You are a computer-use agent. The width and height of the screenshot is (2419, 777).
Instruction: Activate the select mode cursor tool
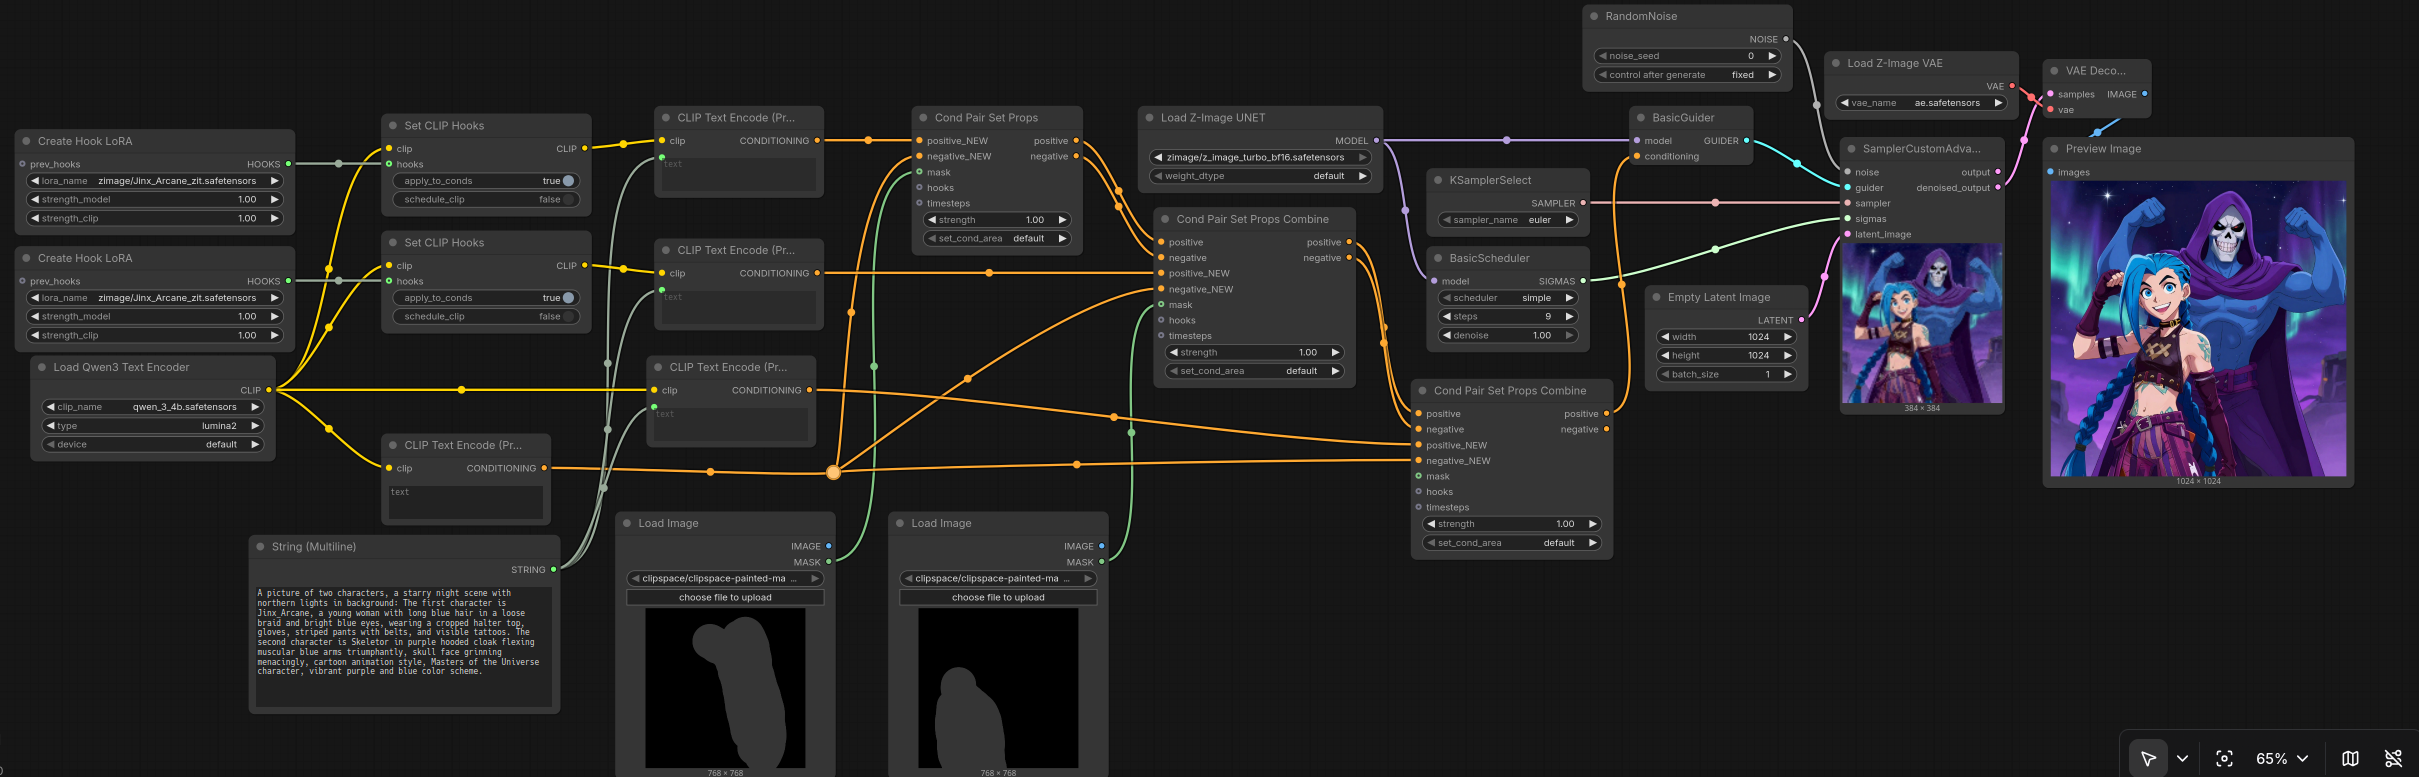pyautogui.click(x=2147, y=758)
